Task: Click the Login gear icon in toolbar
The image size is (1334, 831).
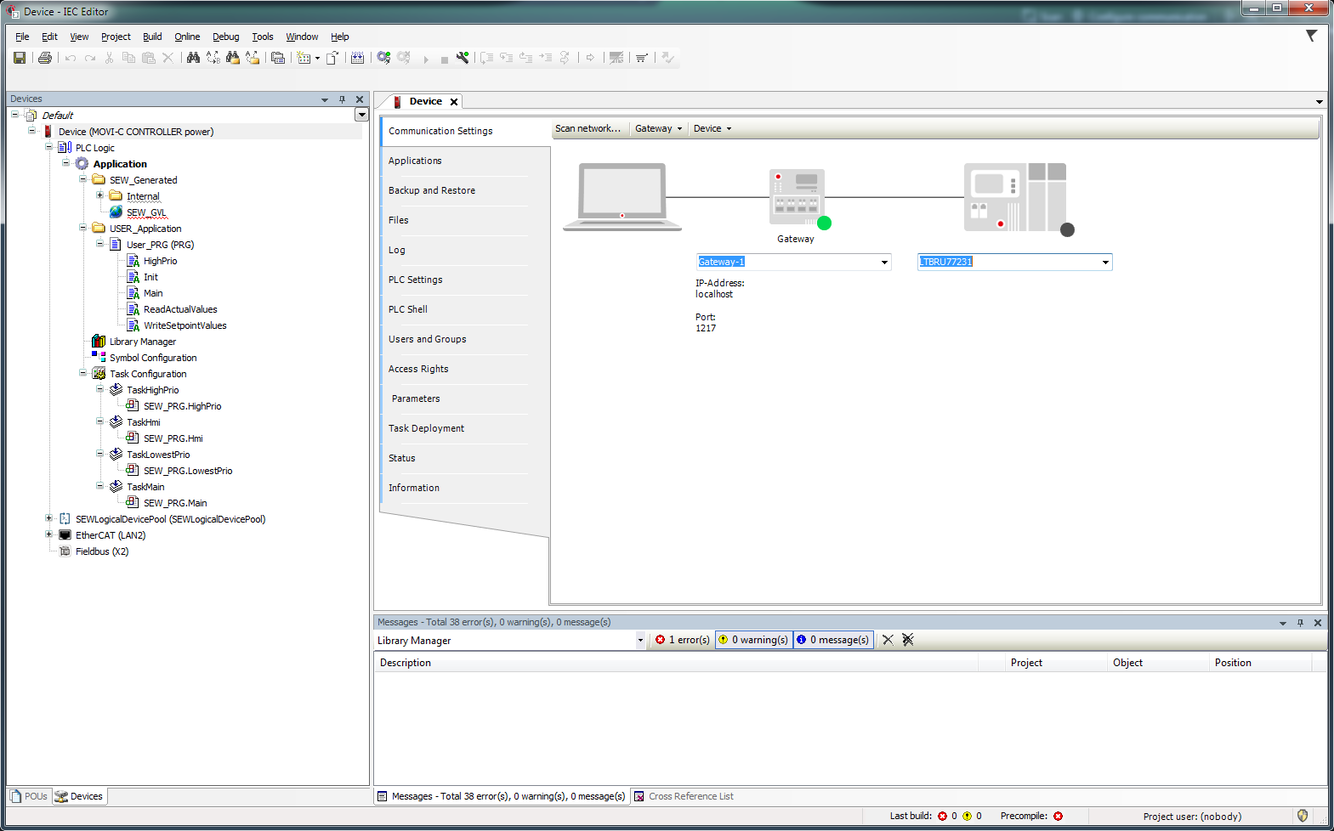Action: coord(383,58)
